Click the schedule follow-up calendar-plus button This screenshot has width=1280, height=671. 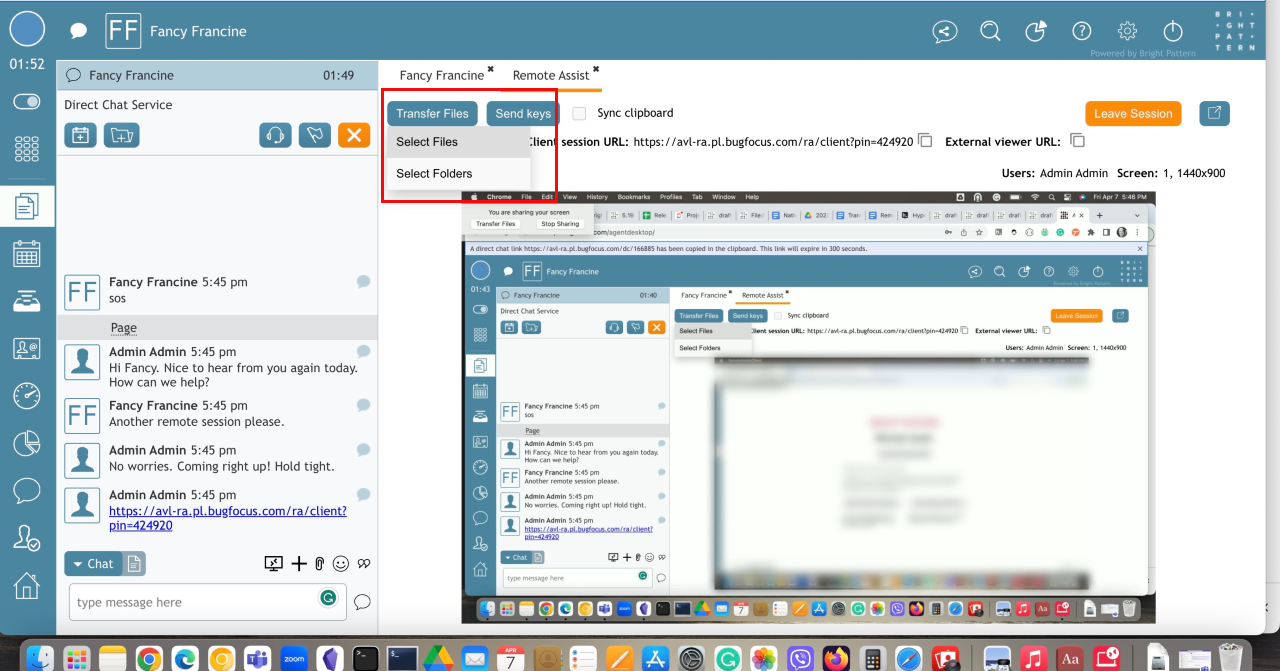point(81,135)
